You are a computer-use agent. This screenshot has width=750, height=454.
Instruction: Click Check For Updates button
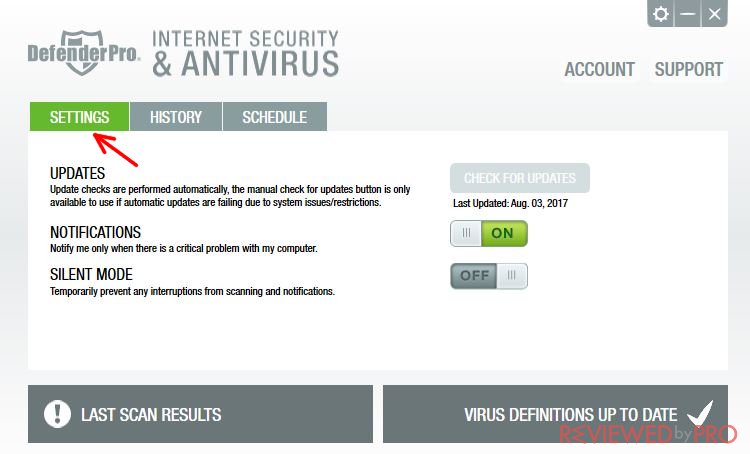point(520,178)
